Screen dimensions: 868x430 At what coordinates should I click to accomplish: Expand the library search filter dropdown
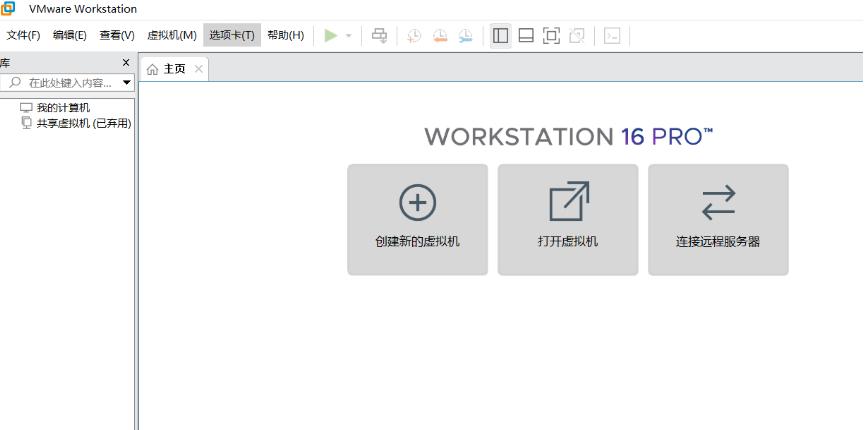click(x=127, y=82)
